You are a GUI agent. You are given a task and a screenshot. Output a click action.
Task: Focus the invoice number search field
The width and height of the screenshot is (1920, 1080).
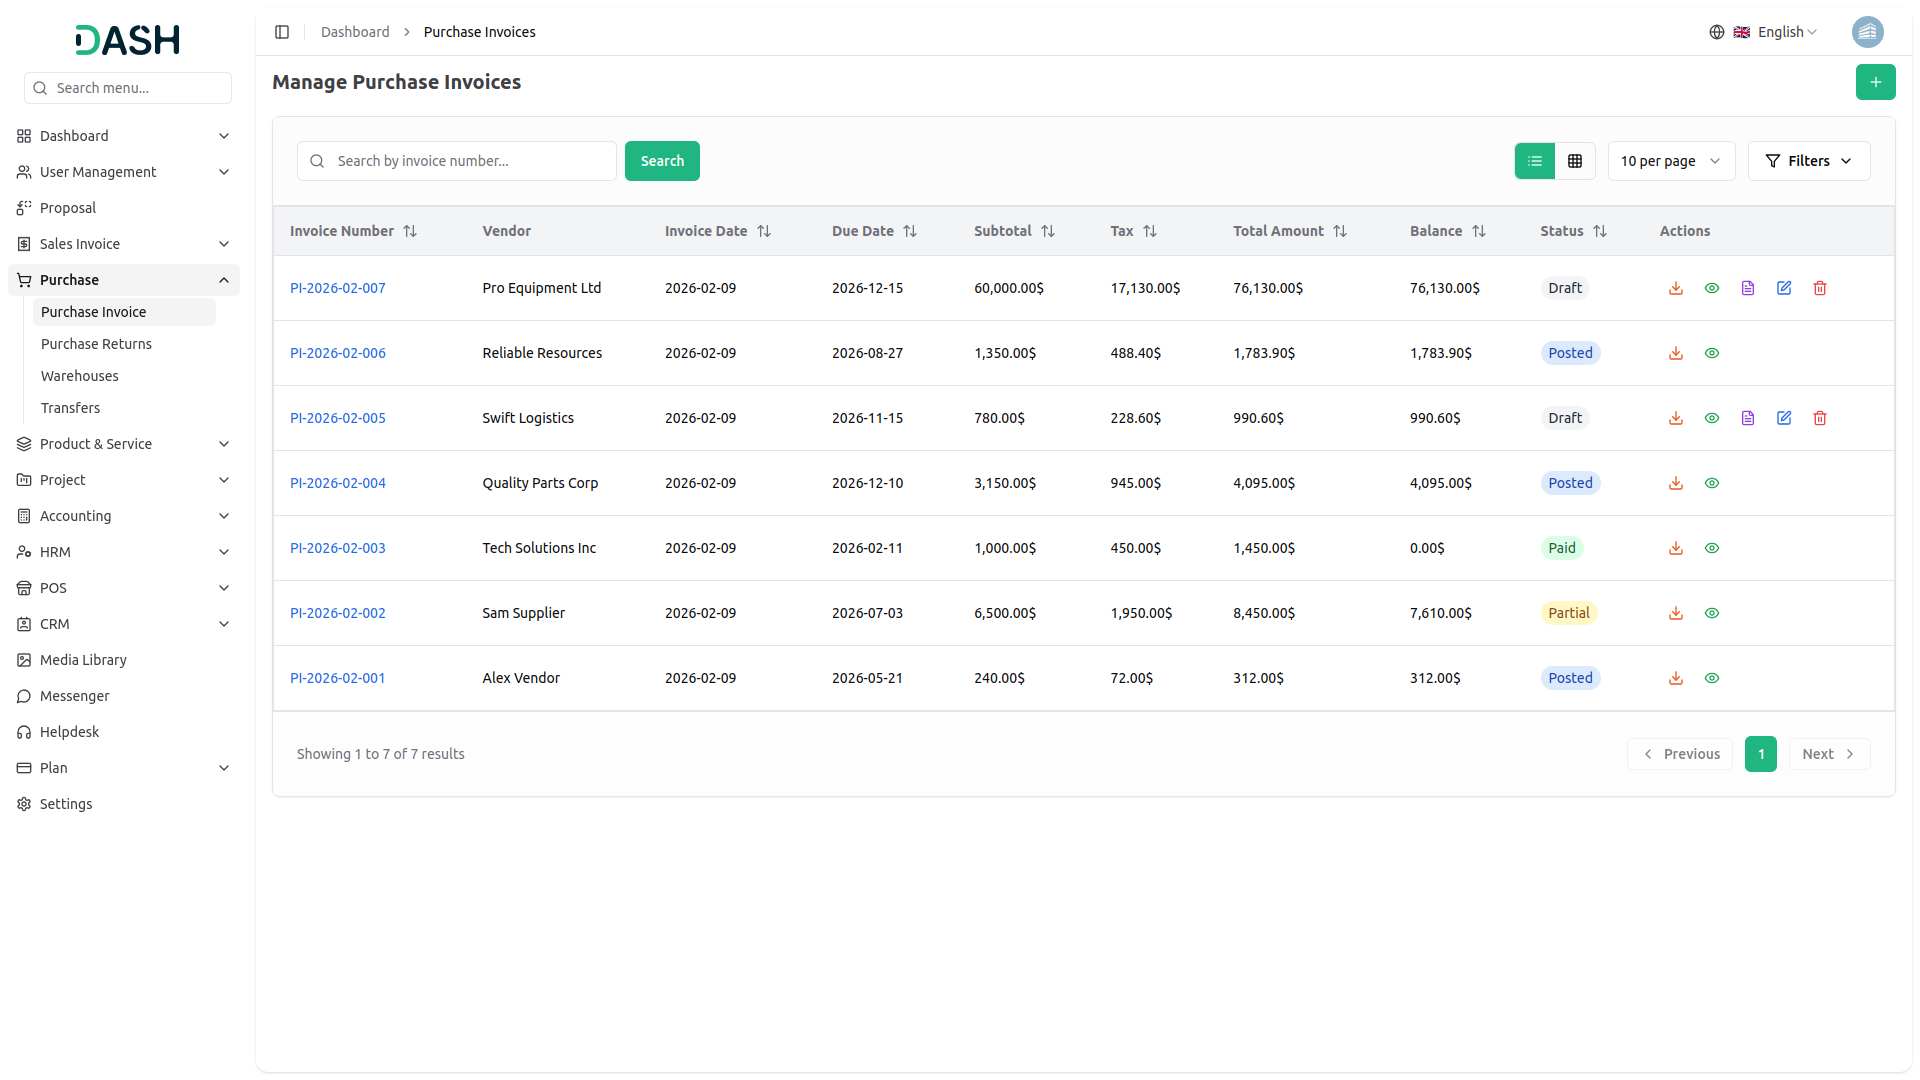click(470, 161)
